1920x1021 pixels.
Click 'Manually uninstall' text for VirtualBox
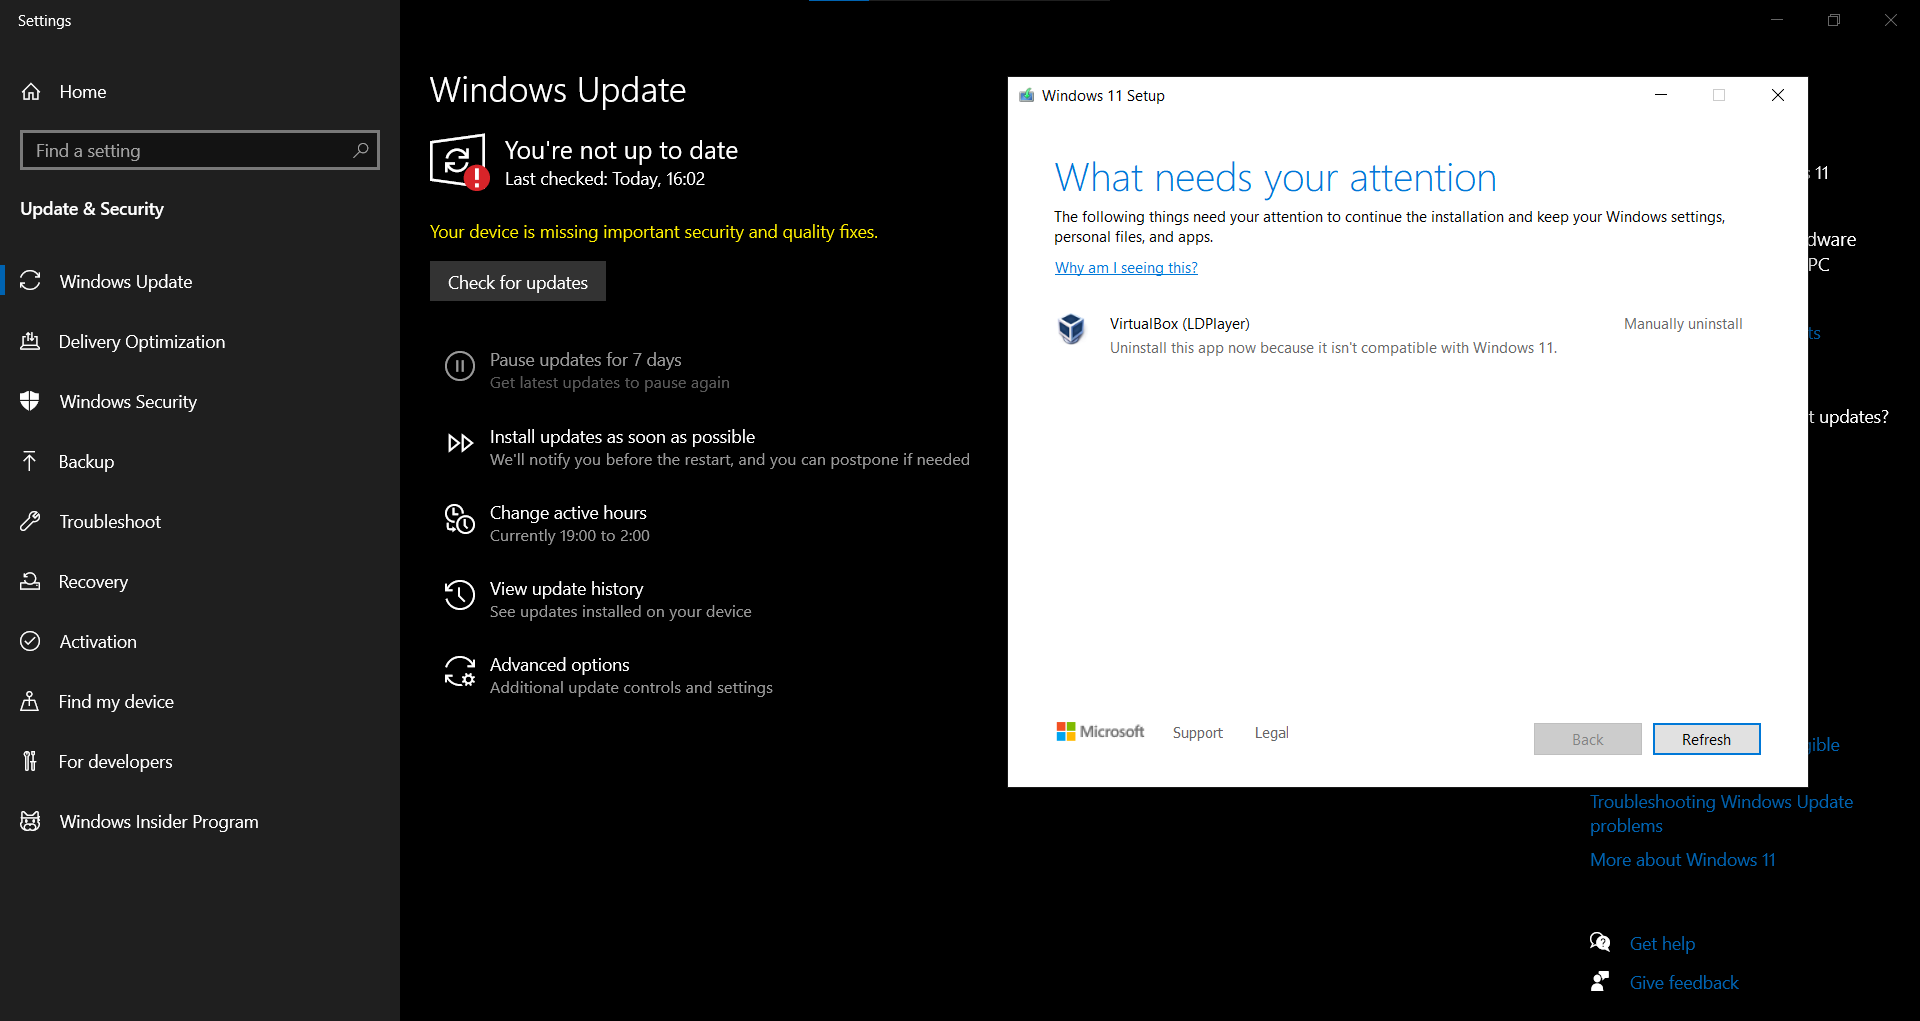tap(1683, 324)
